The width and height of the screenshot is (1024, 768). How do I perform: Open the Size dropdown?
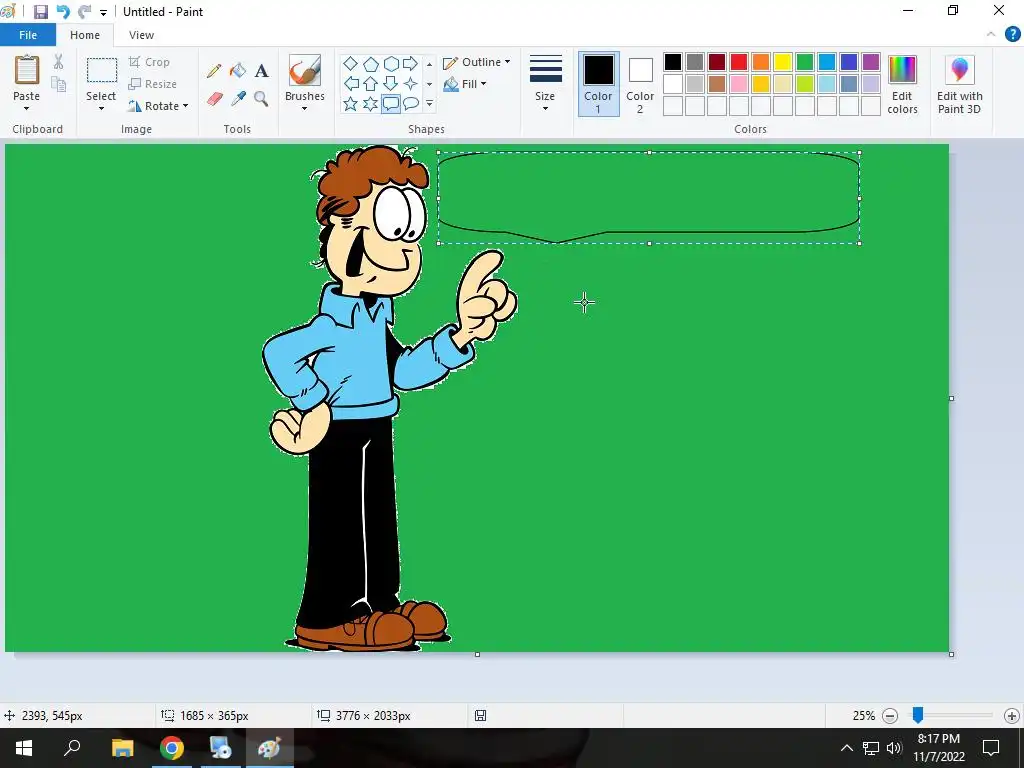point(545,82)
